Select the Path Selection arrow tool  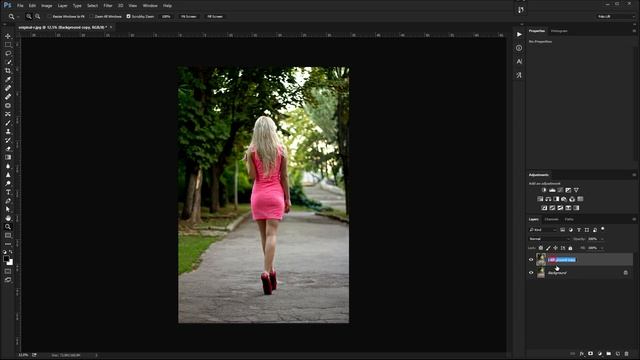click(x=8, y=209)
